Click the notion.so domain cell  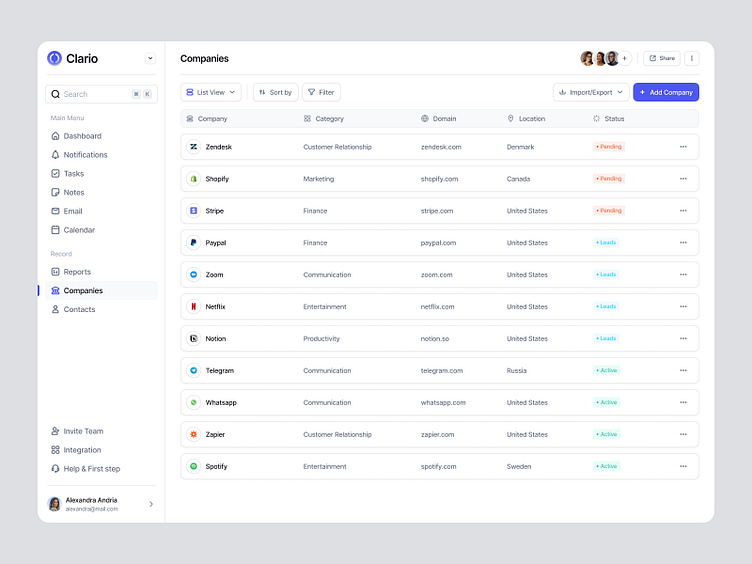(435, 339)
